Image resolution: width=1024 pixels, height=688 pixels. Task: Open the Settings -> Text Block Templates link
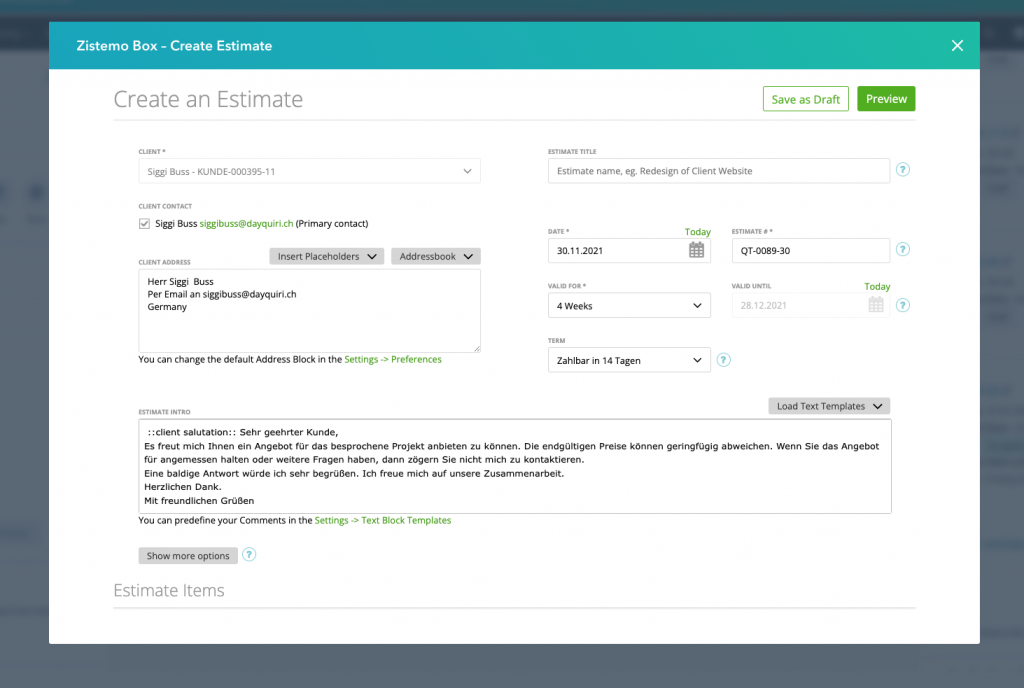383,520
